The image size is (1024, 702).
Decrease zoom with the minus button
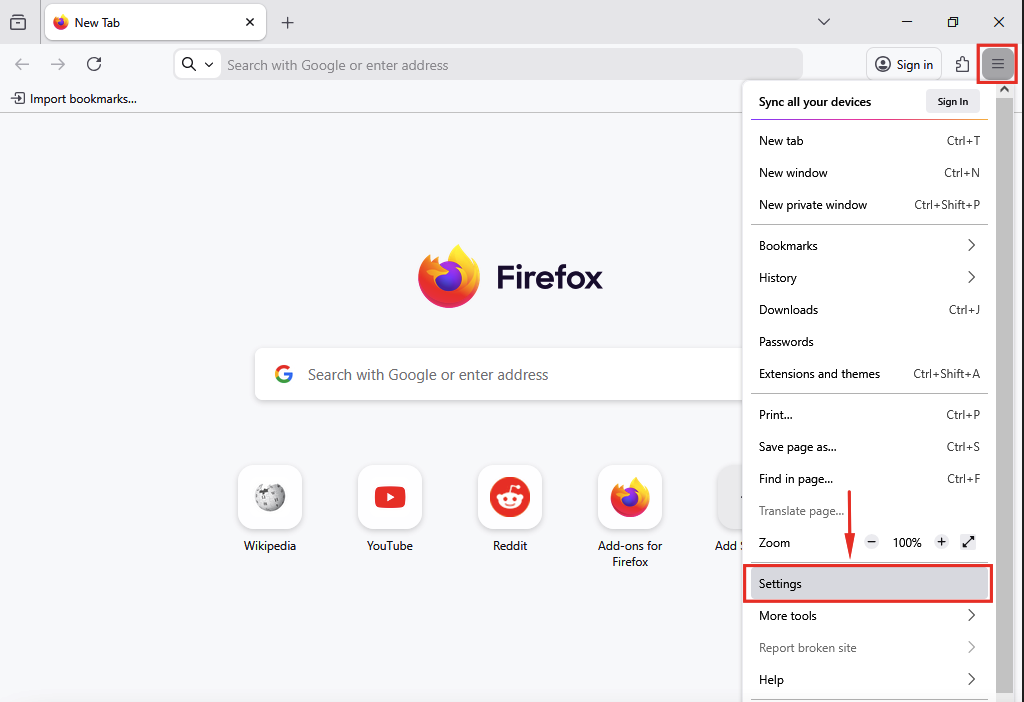[x=870, y=542]
